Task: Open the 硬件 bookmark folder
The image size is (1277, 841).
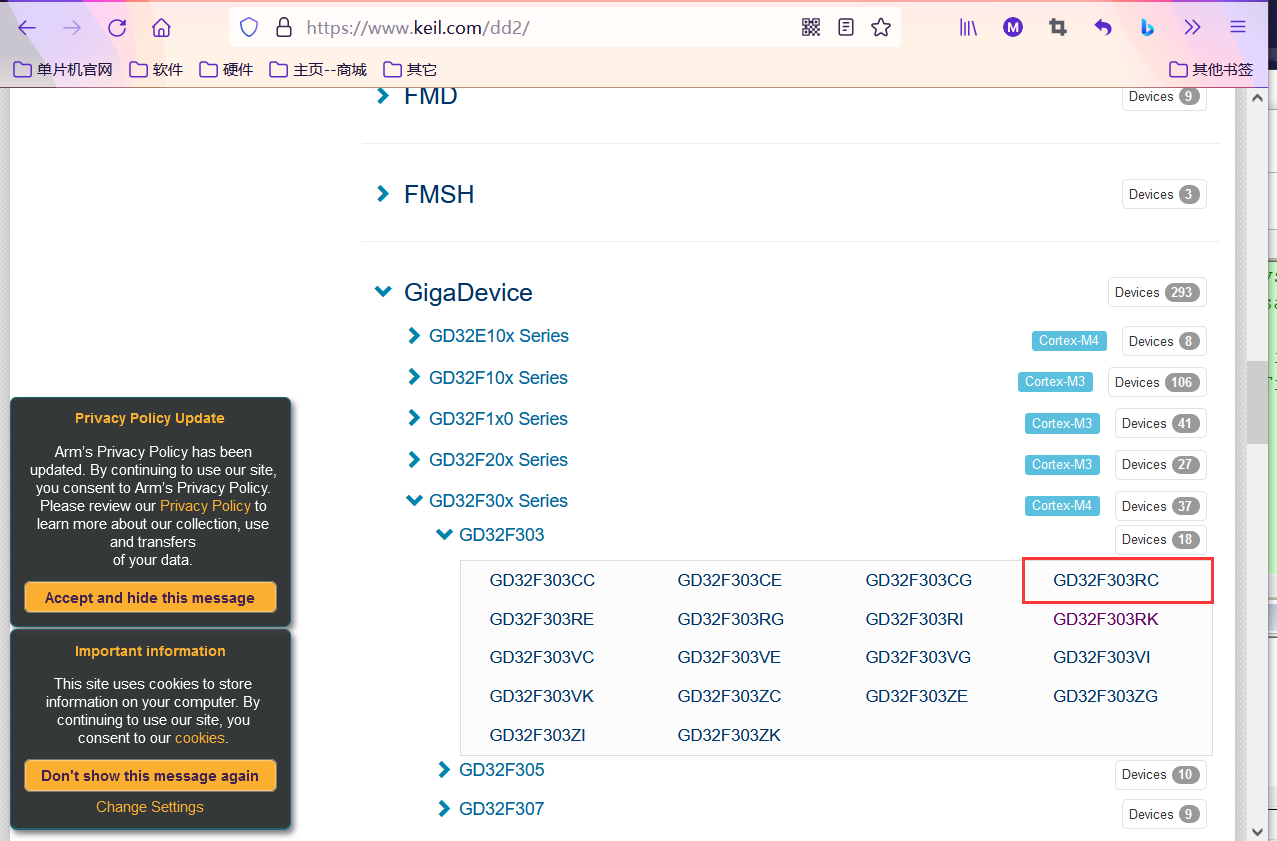Action: (x=227, y=69)
